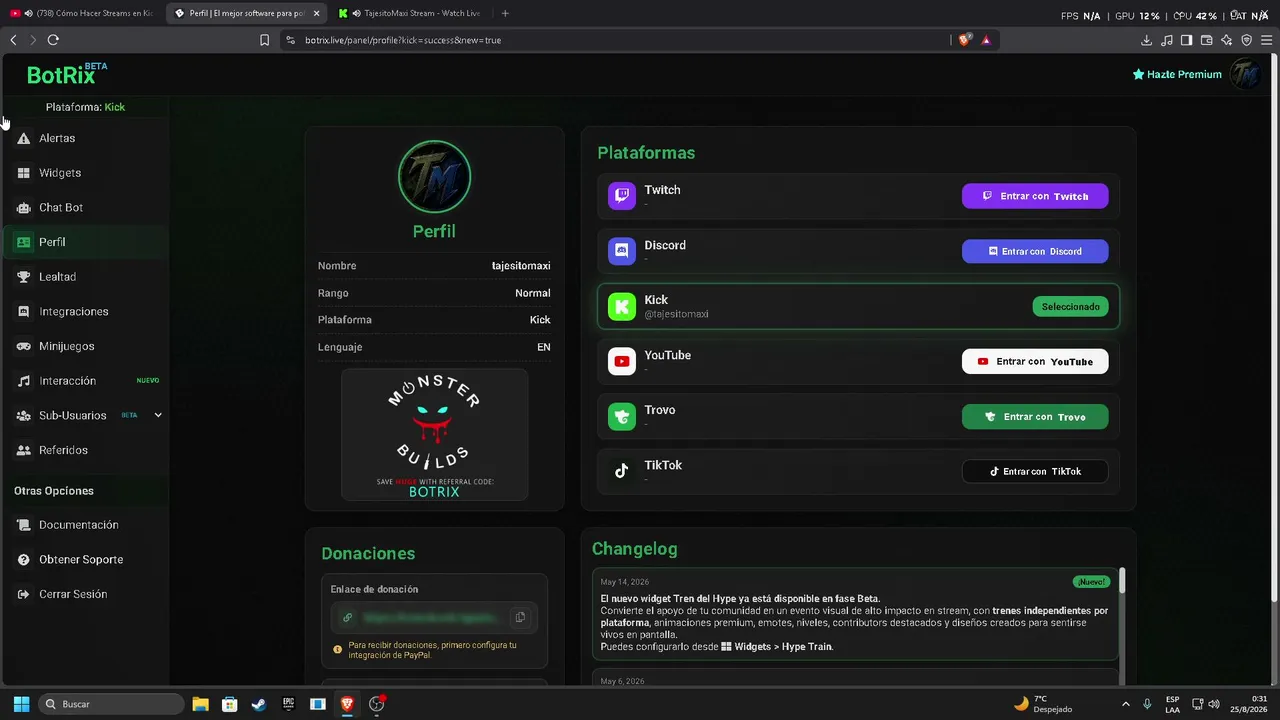Open the Brave VPN shield icon
Screen dimensions: 1280x720
[1246, 40]
